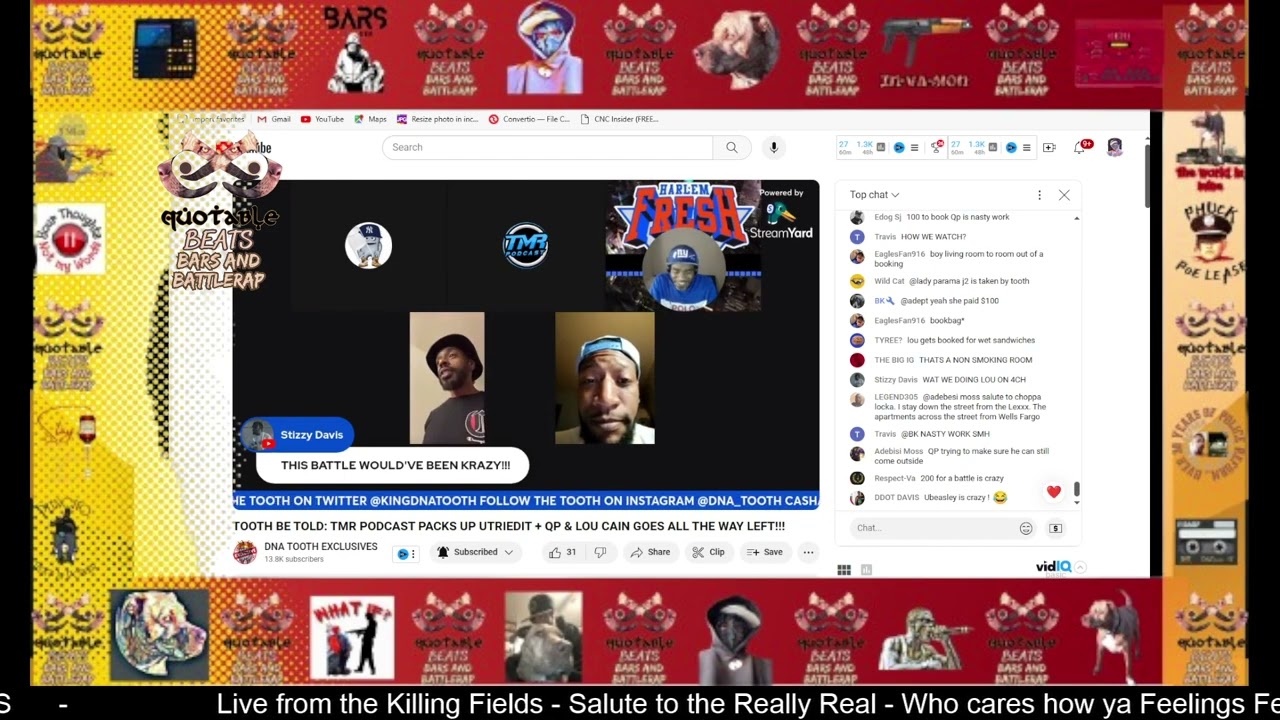Click Stizzy Davis name tag on video
Image resolution: width=1280 pixels, height=720 pixels.
(x=297, y=435)
